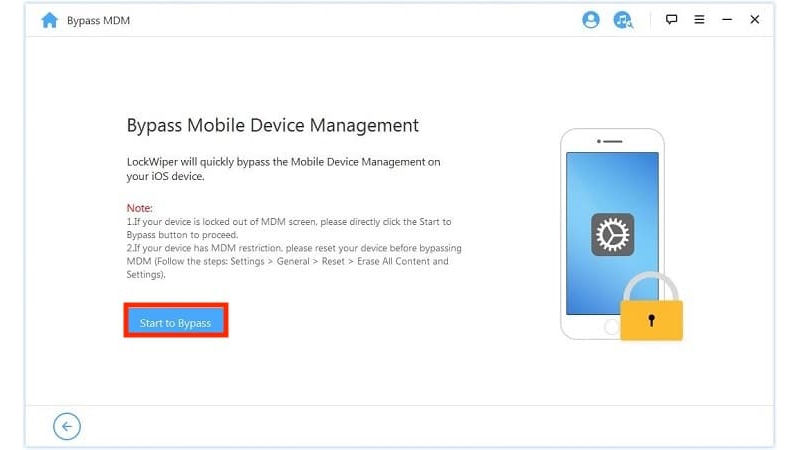Go to the Home screen icon
The height and width of the screenshot is (450, 800).
click(x=49, y=20)
